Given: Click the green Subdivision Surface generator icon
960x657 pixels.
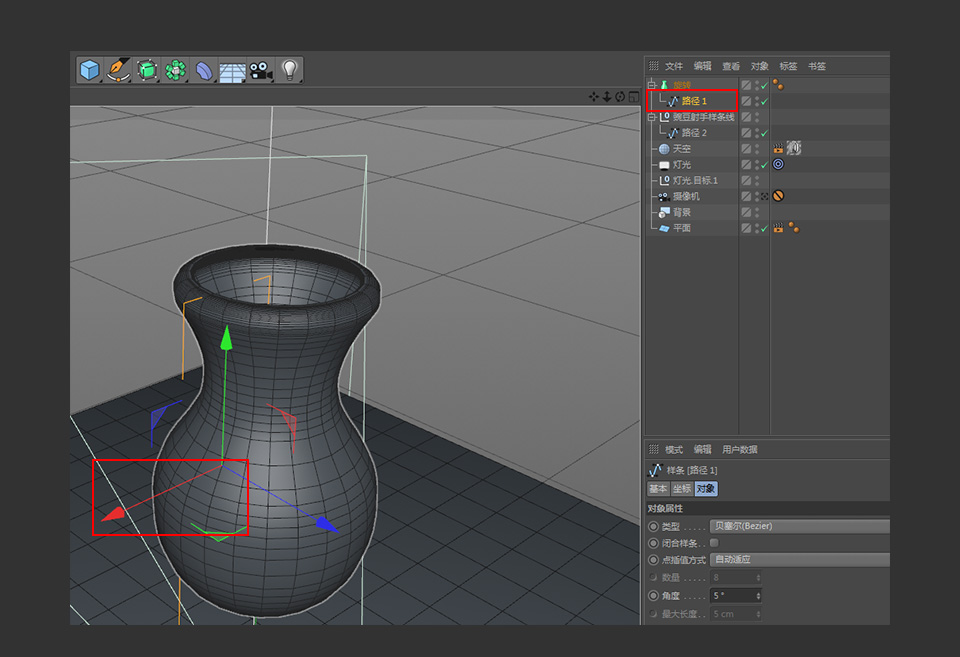Looking at the screenshot, I should (147, 70).
